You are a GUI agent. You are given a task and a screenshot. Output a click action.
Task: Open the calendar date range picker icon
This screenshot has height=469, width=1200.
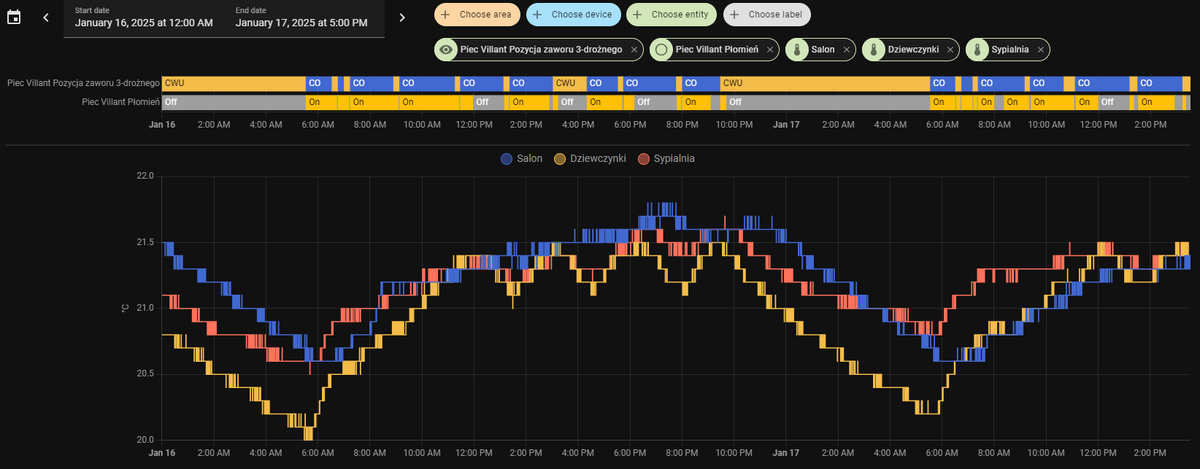(14, 17)
